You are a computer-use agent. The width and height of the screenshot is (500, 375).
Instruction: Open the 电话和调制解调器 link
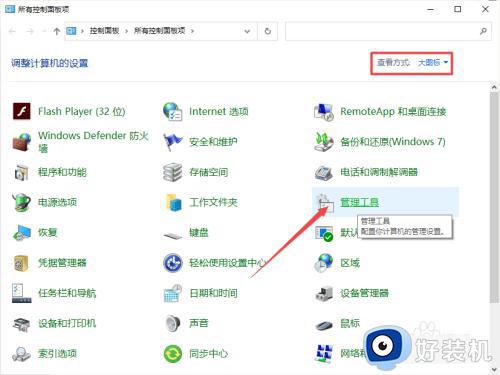pyautogui.click(x=379, y=172)
